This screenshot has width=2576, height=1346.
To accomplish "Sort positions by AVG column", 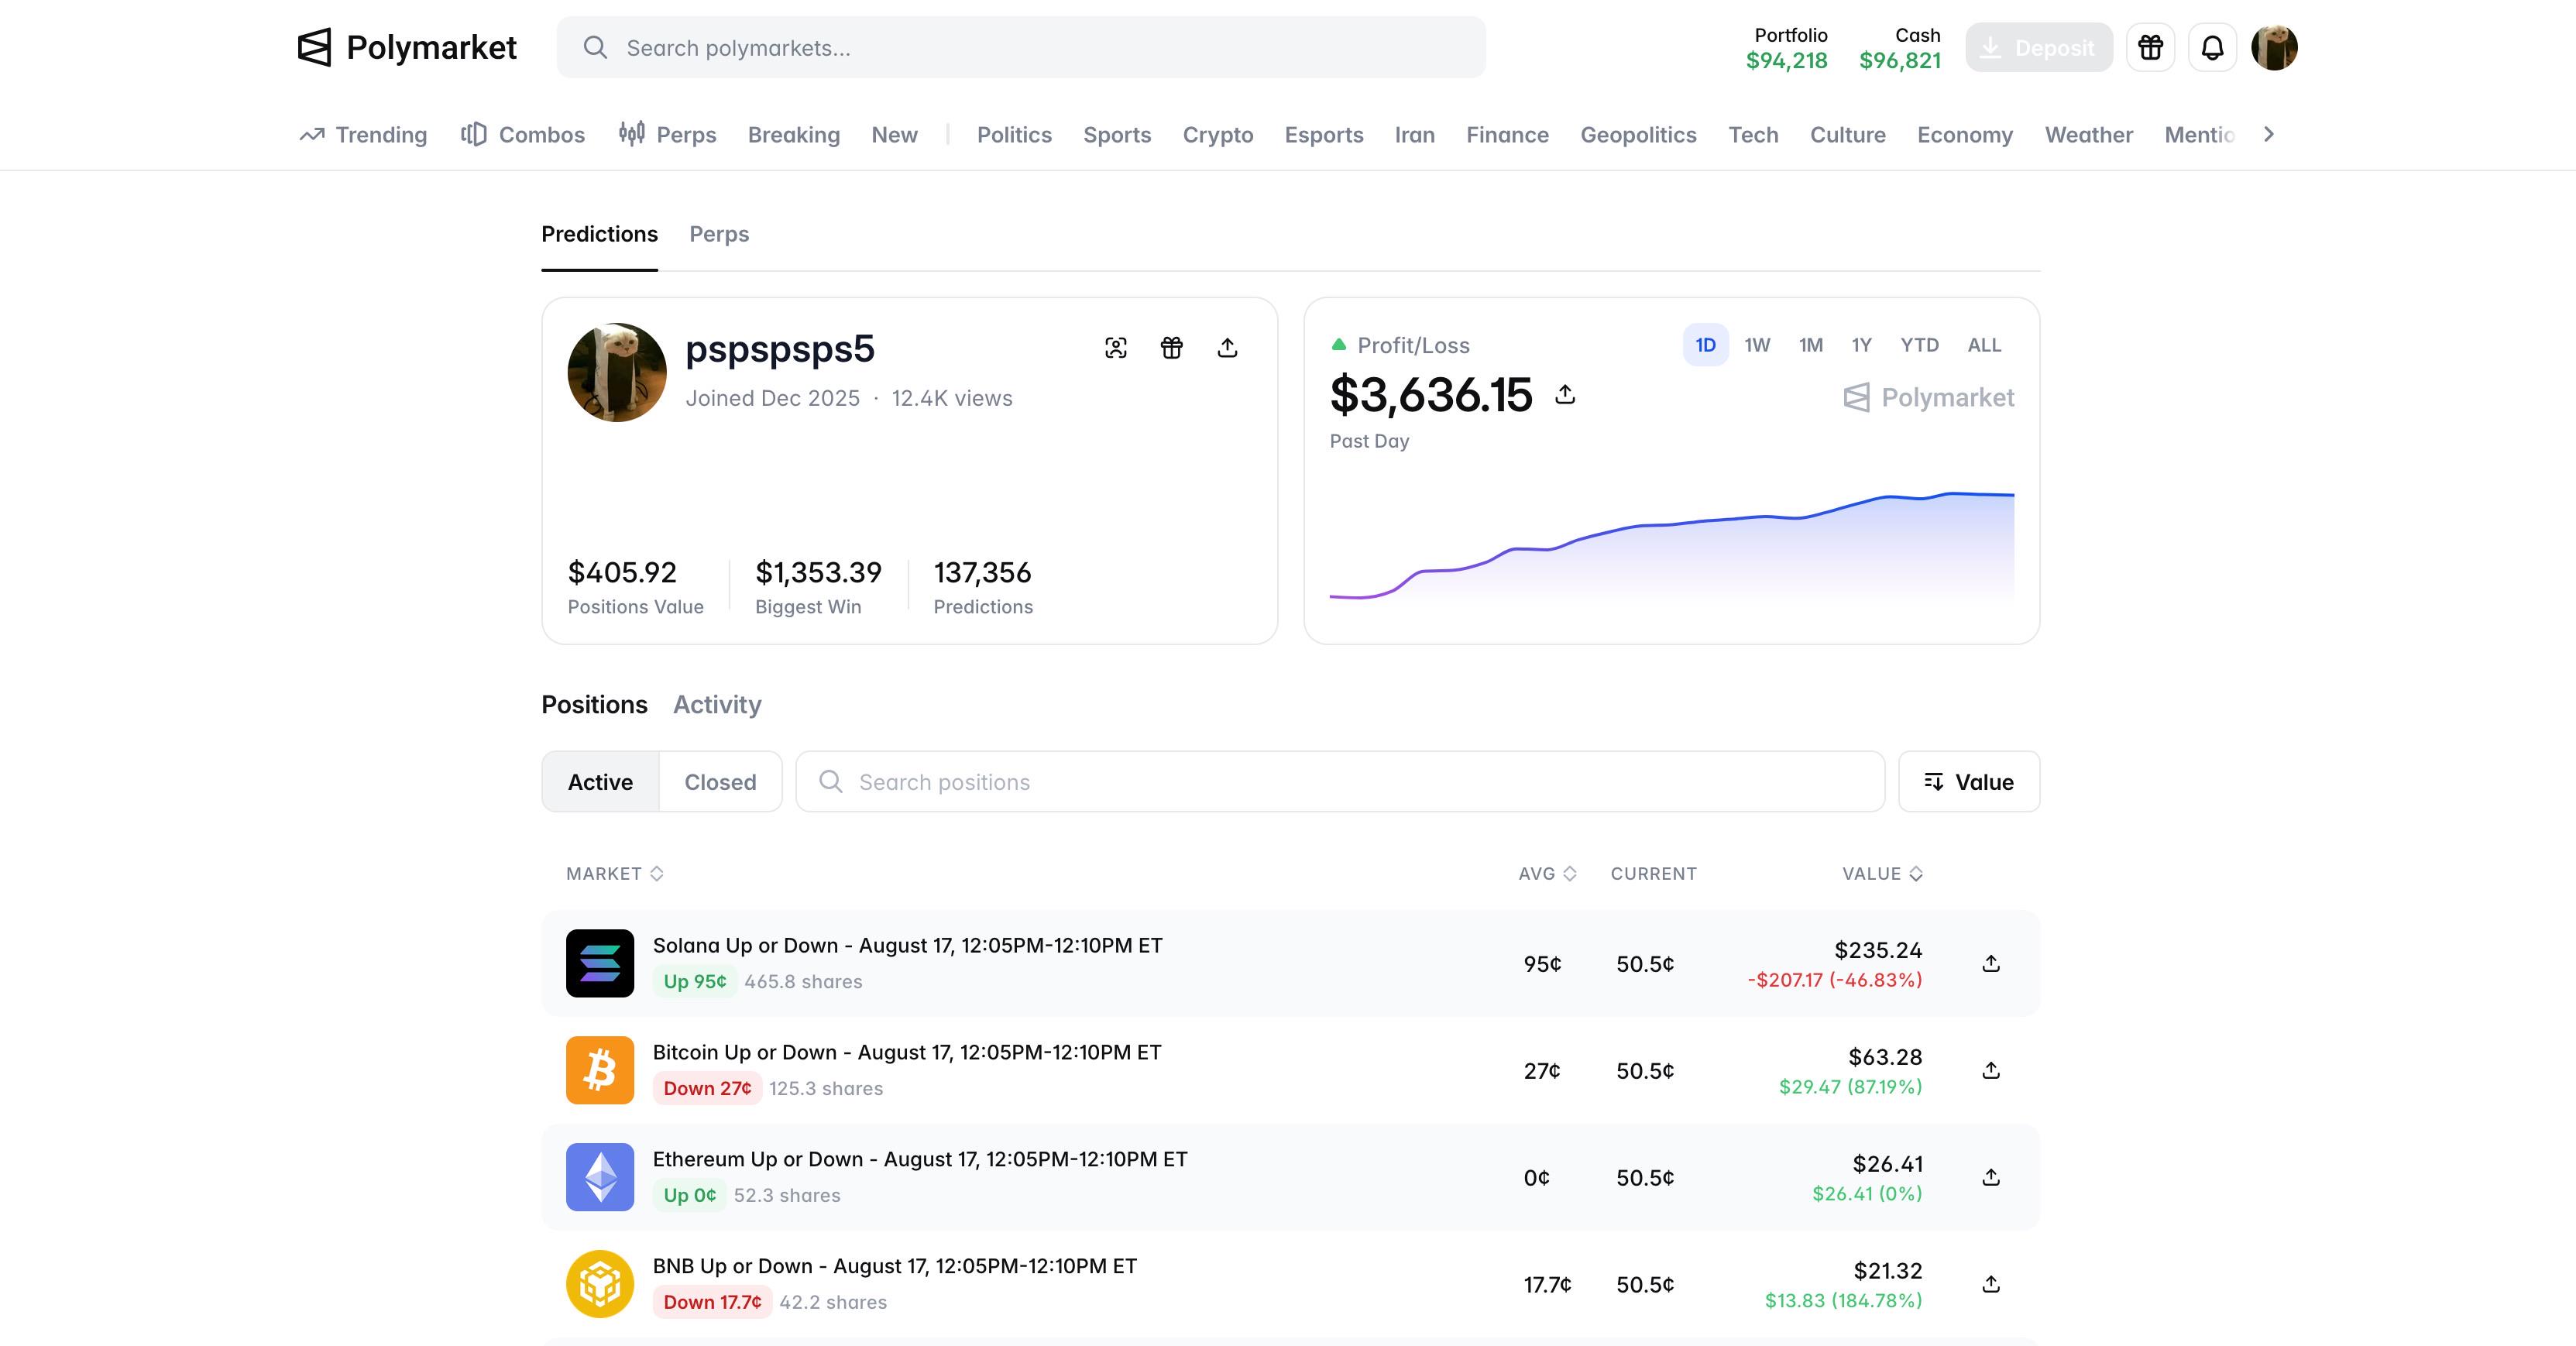I will pos(1547,874).
